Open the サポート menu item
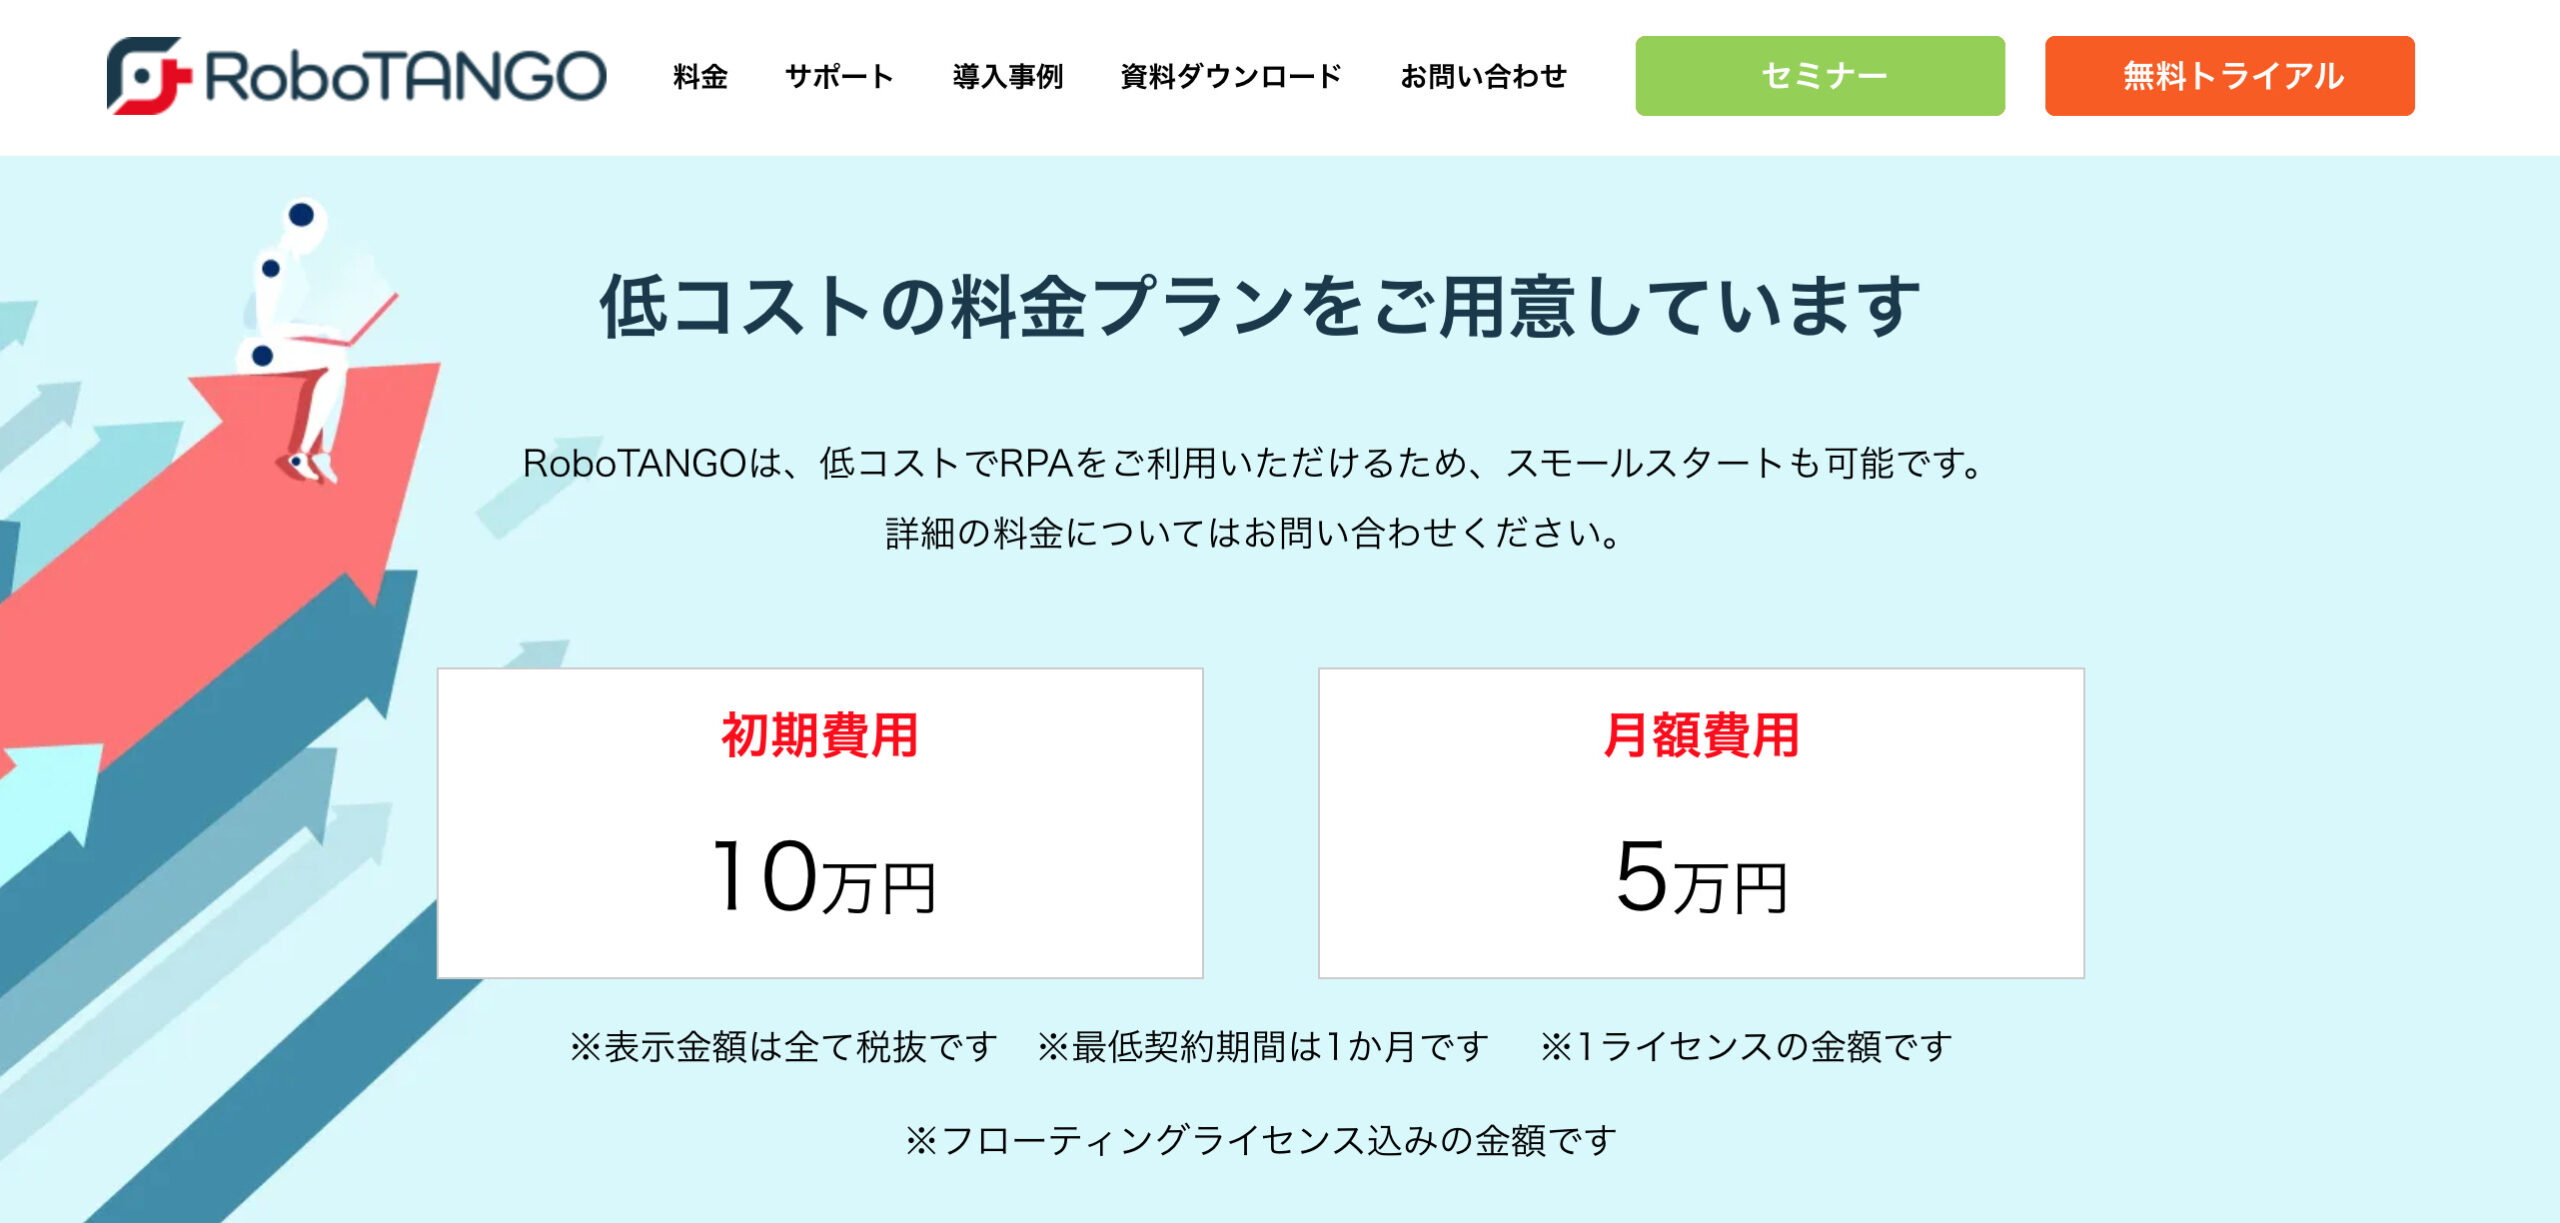The width and height of the screenshot is (2560, 1223). [839, 76]
